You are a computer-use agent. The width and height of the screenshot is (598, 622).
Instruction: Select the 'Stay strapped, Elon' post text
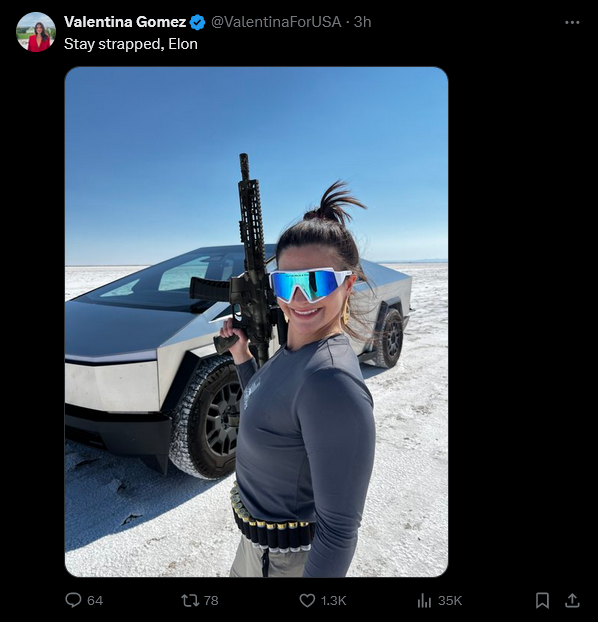pos(131,44)
